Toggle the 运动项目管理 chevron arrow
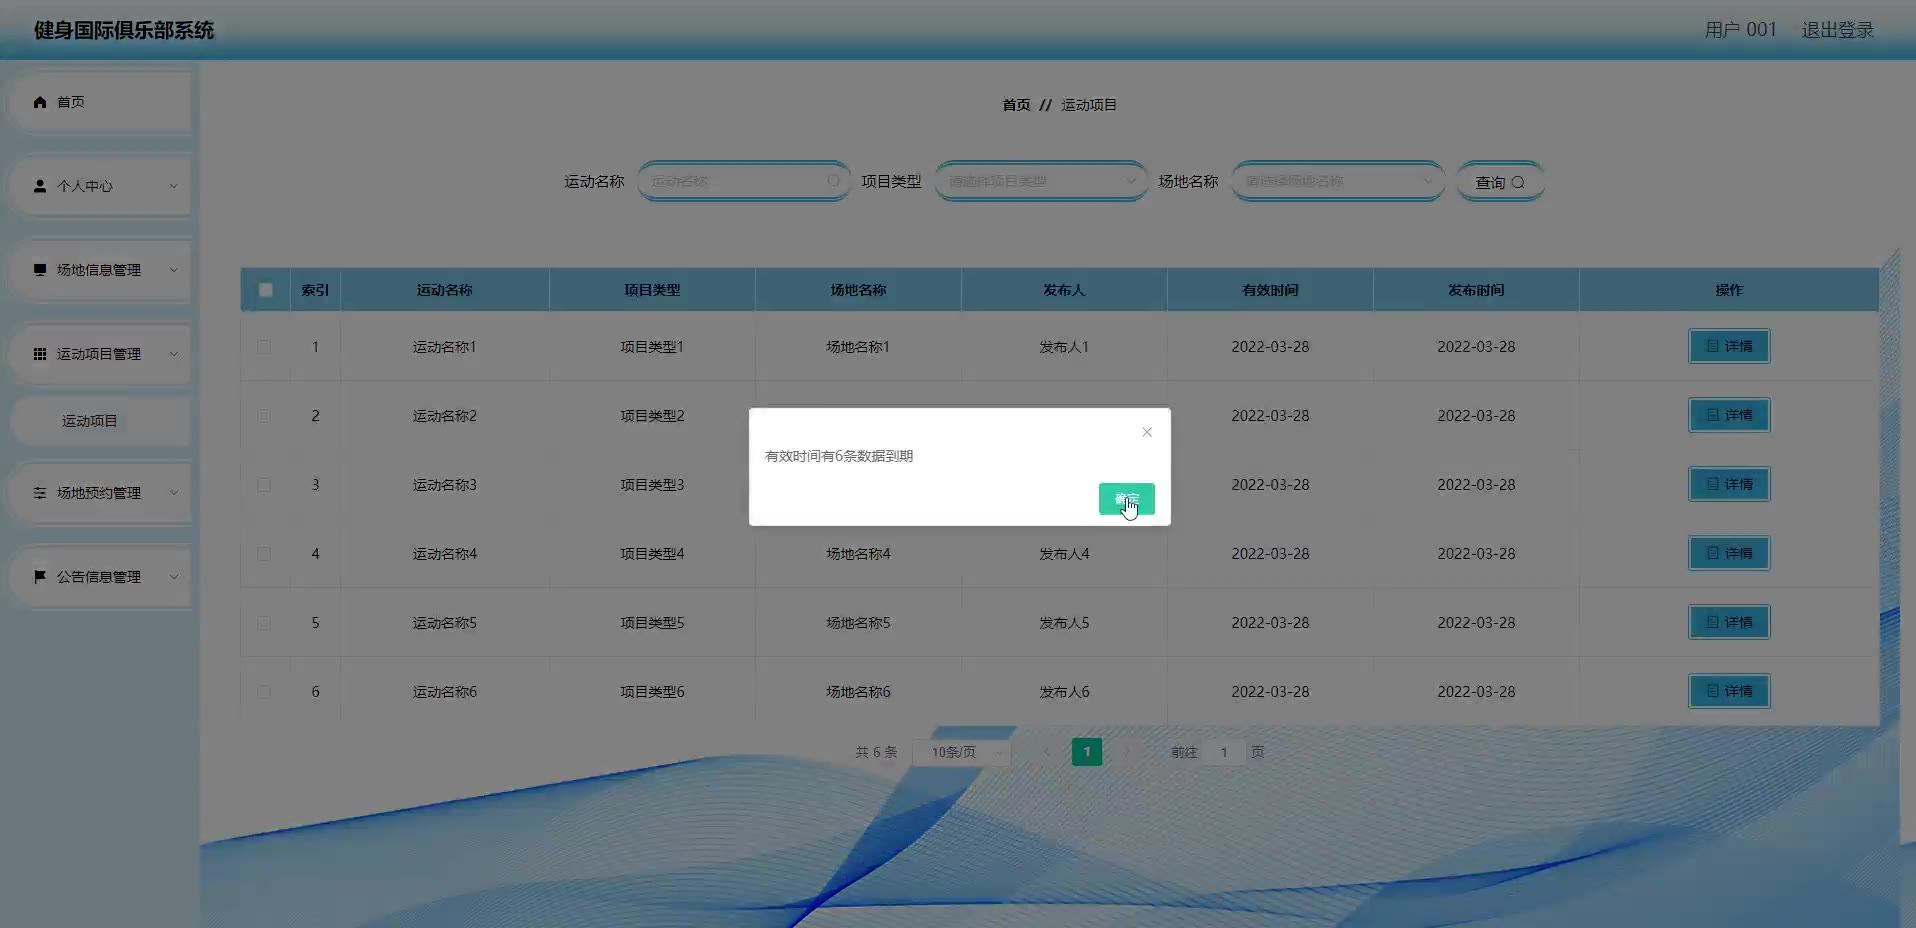The width and height of the screenshot is (1916, 928). [173, 354]
